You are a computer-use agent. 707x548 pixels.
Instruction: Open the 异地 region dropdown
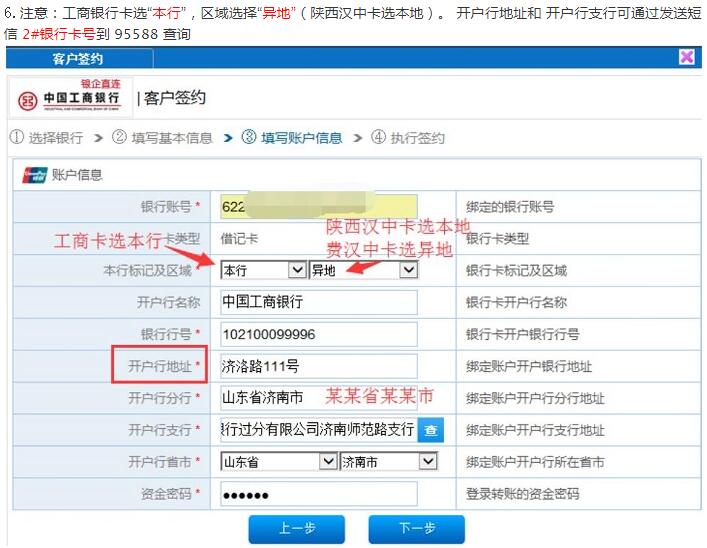(x=363, y=270)
